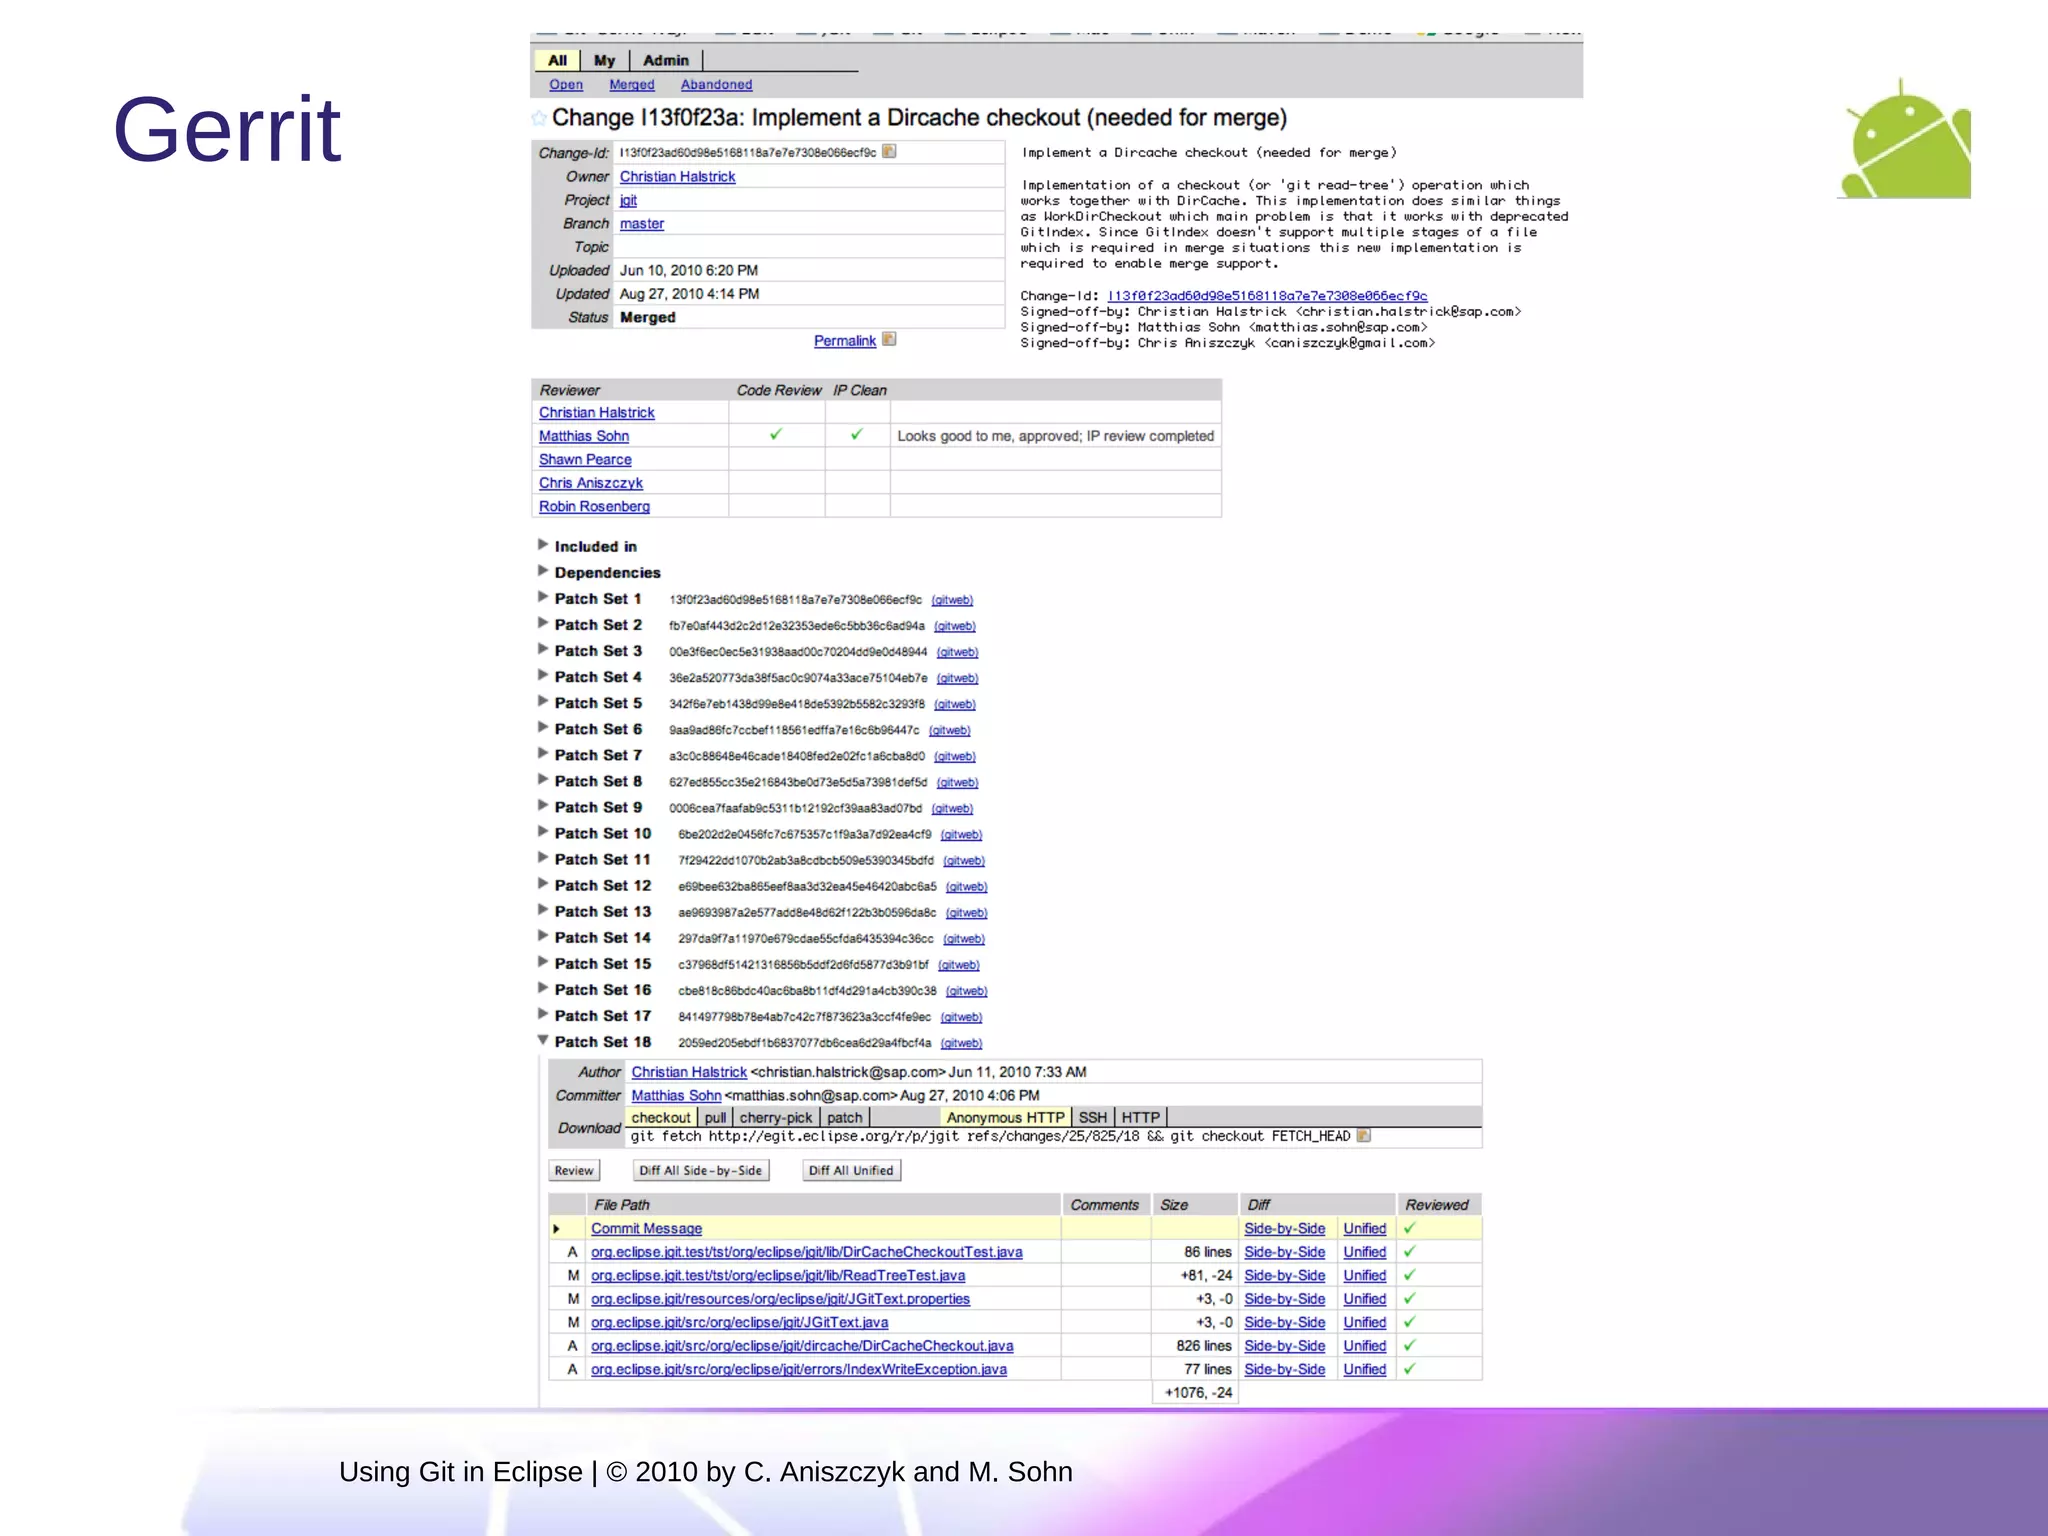Open Author Christian Halstrick link in Patch Set 18

tap(689, 1072)
